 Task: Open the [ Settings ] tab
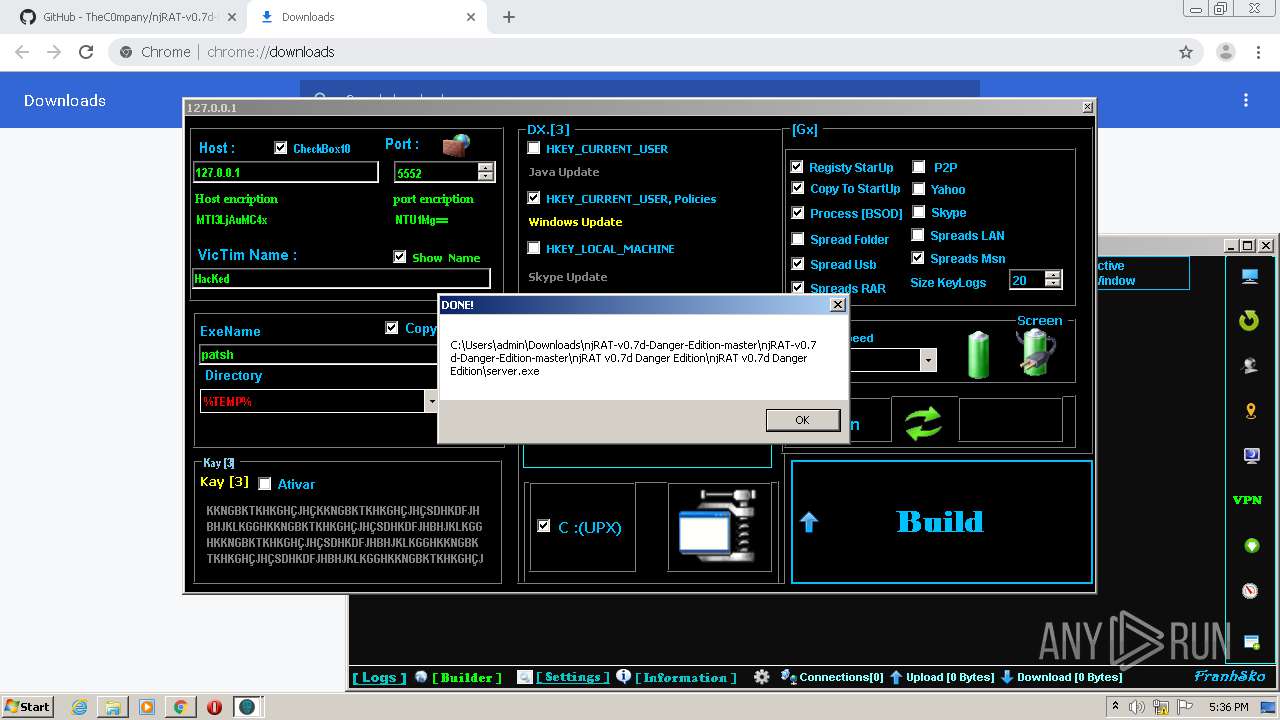(x=572, y=677)
